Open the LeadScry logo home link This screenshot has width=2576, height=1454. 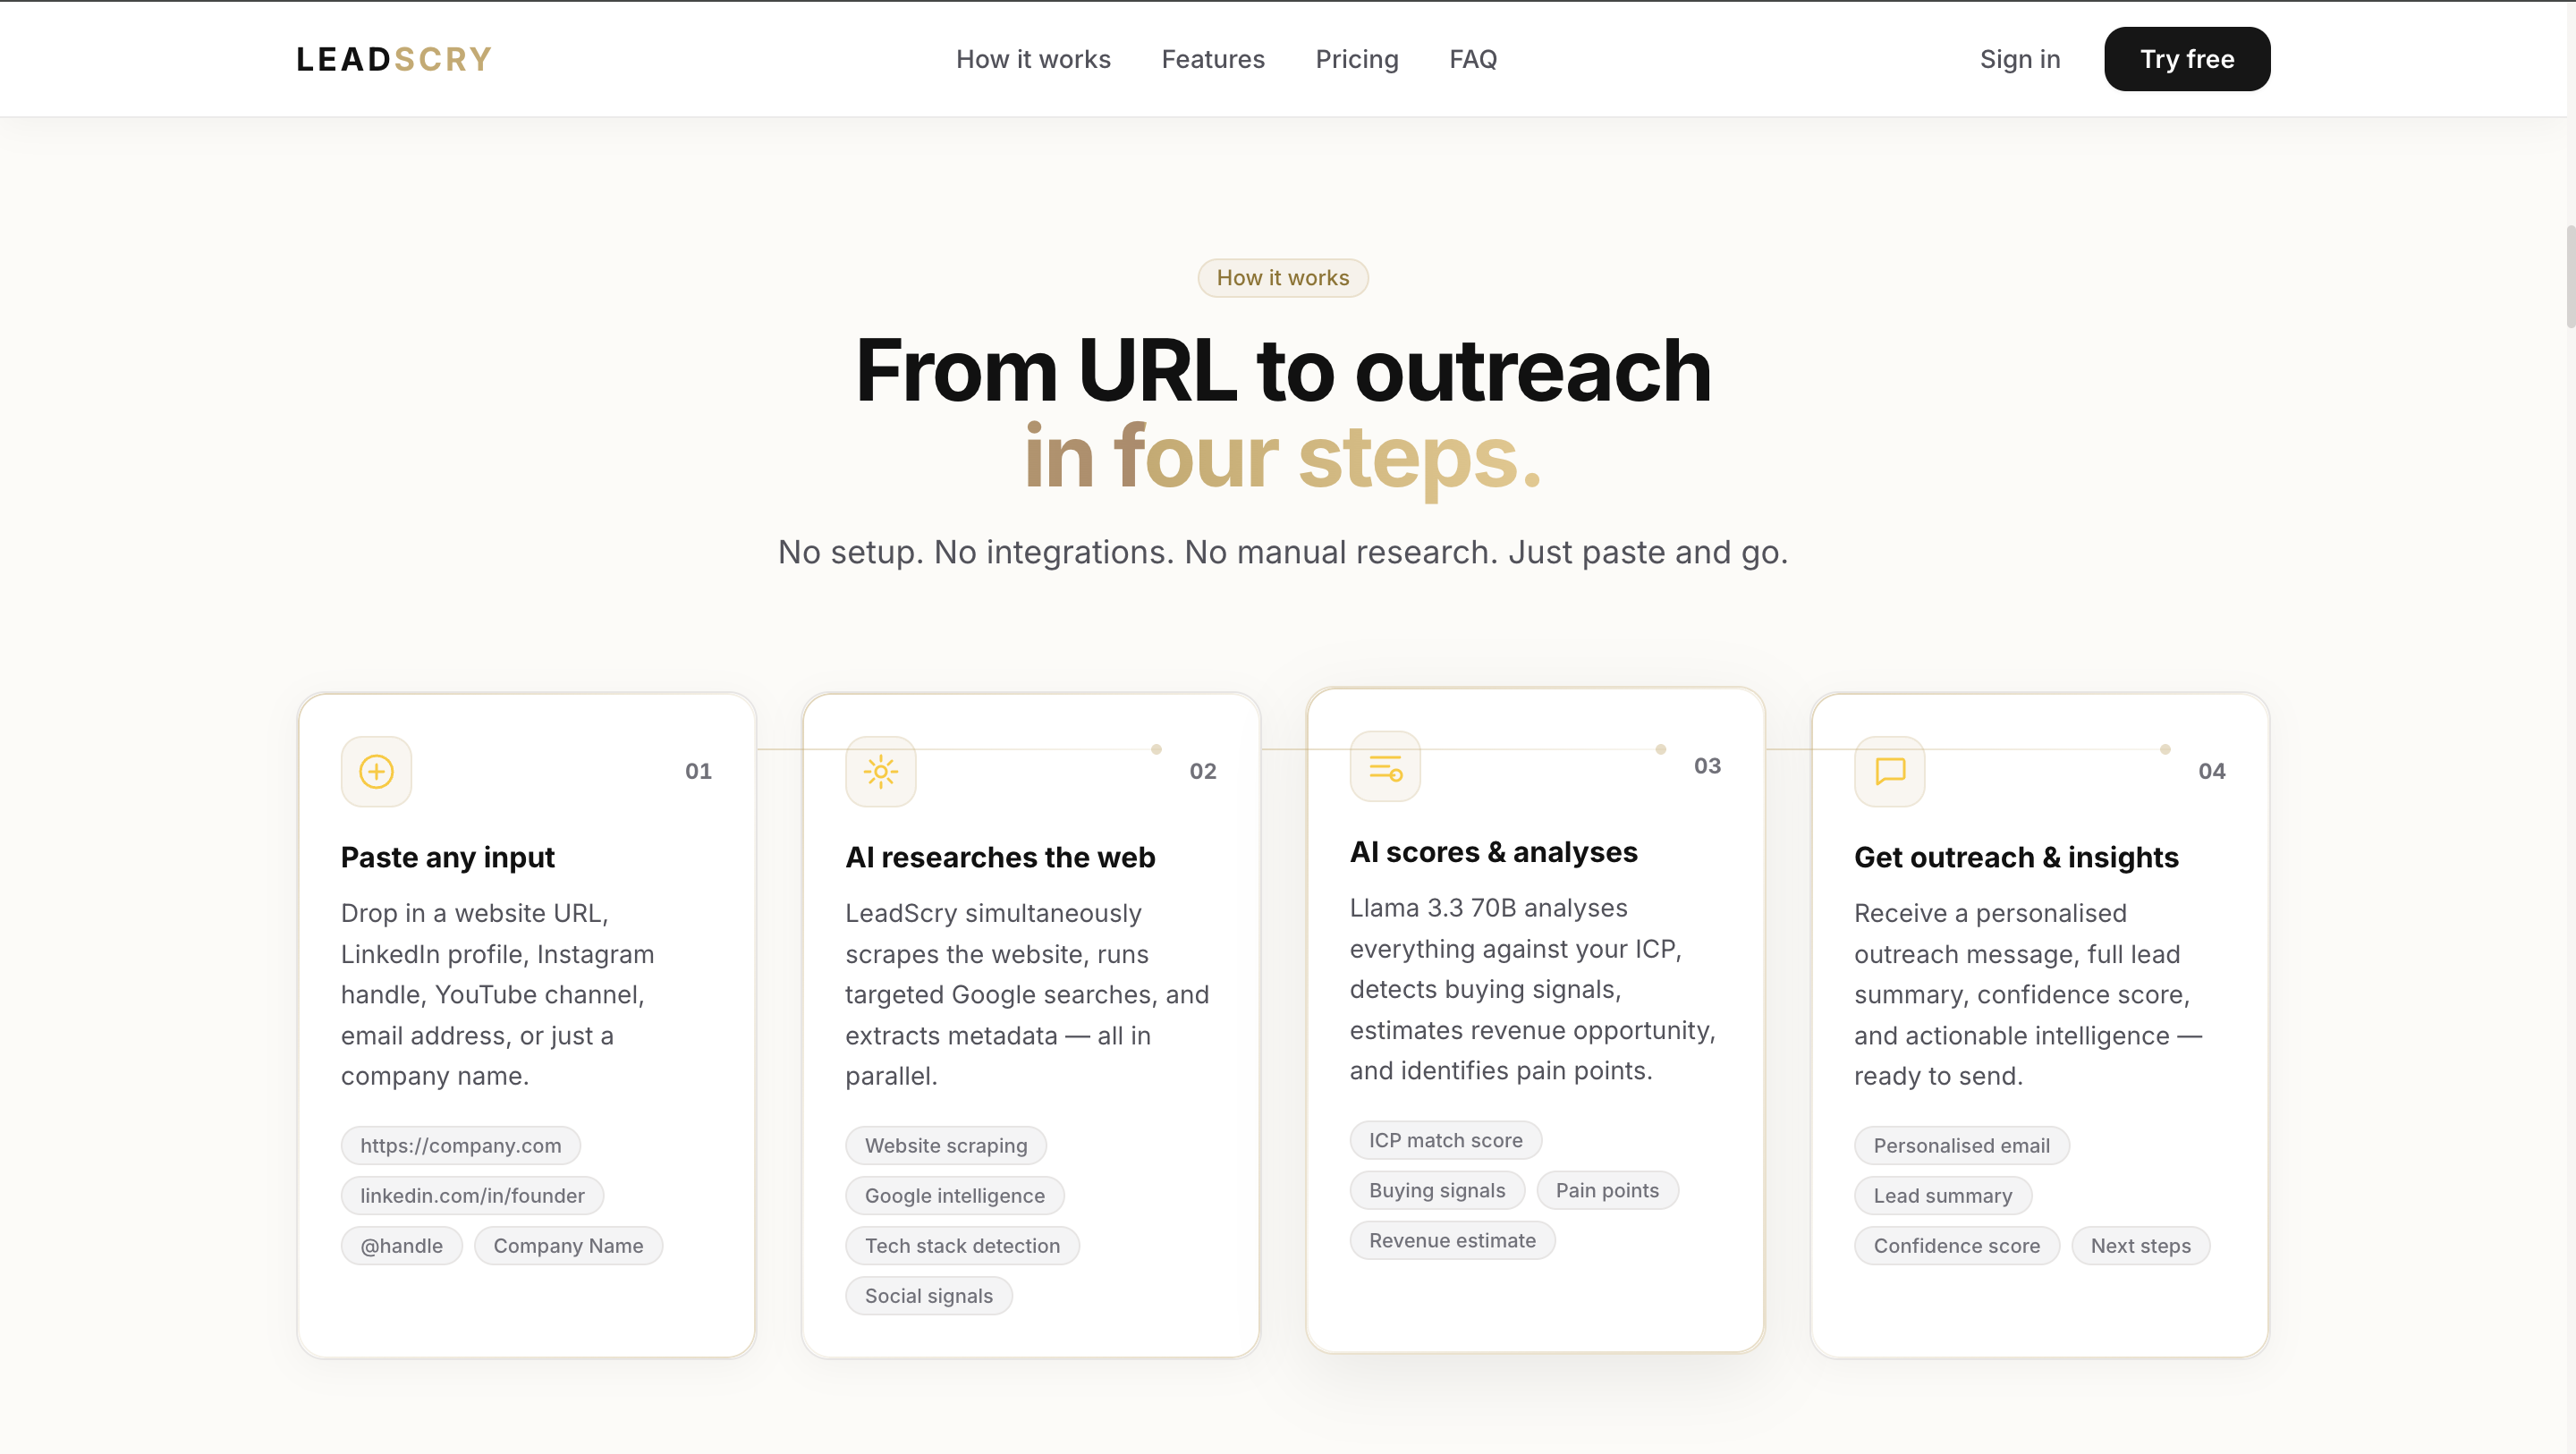point(394,59)
